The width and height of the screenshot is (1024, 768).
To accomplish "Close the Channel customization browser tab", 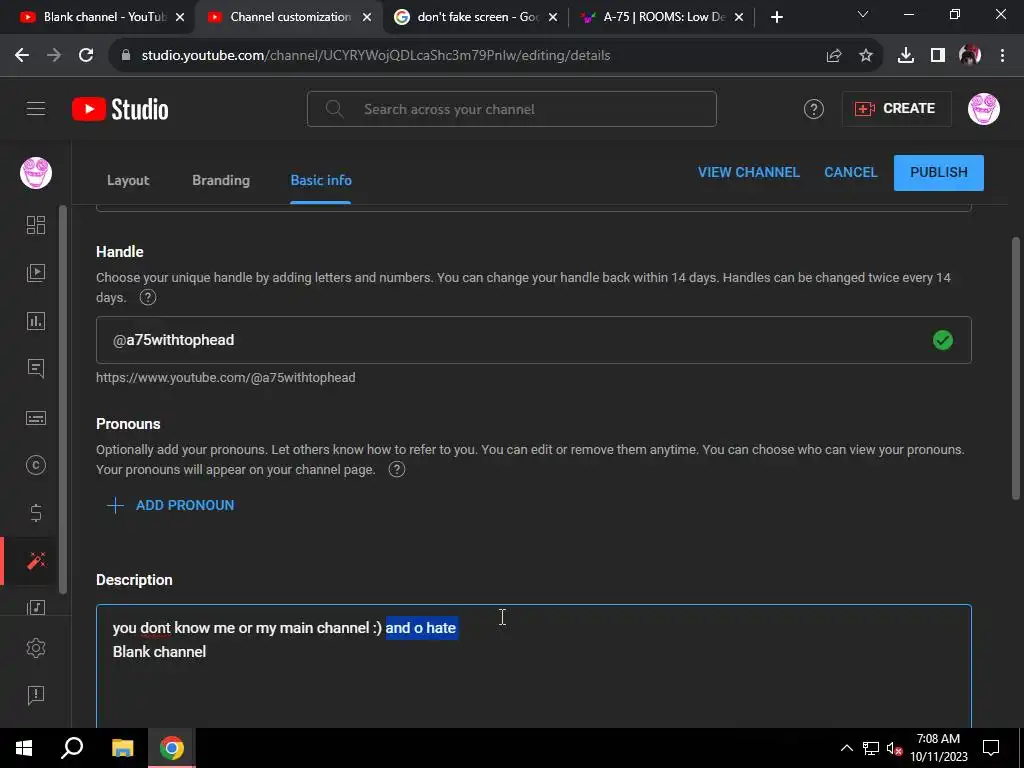I will [367, 18].
